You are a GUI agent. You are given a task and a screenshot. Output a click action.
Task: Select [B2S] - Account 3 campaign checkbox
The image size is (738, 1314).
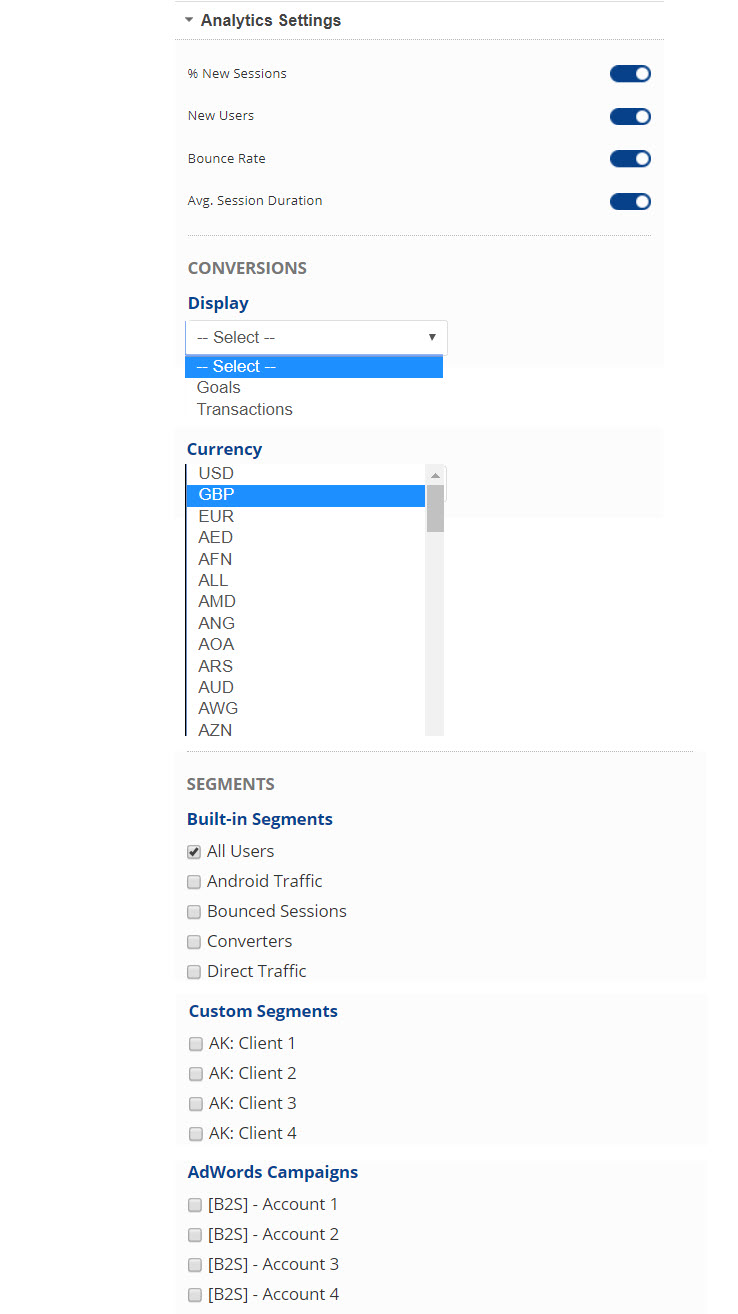click(x=195, y=1265)
